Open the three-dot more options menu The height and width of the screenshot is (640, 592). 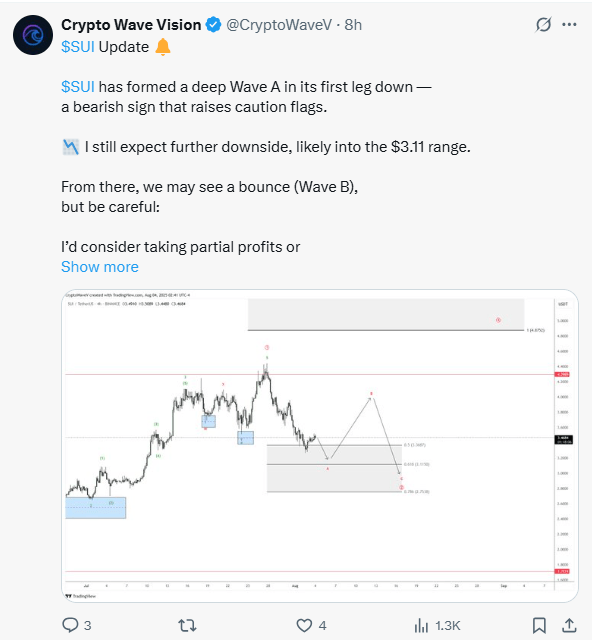(x=569, y=25)
